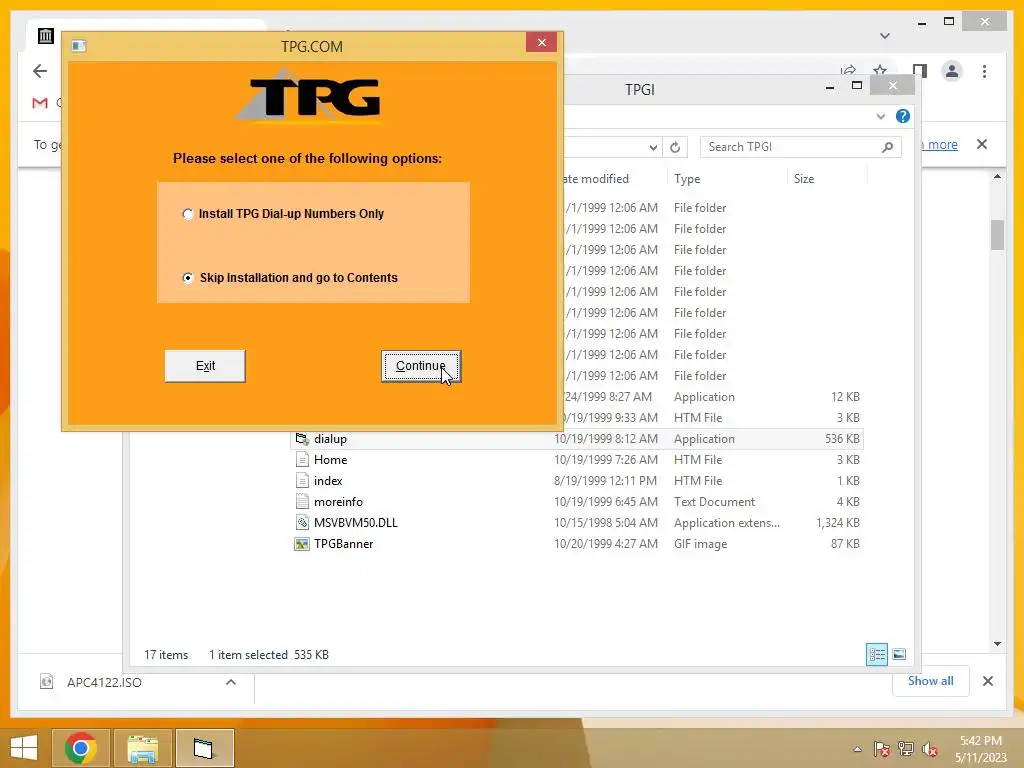
Task: Click the taskbar clock
Action: coord(982,749)
